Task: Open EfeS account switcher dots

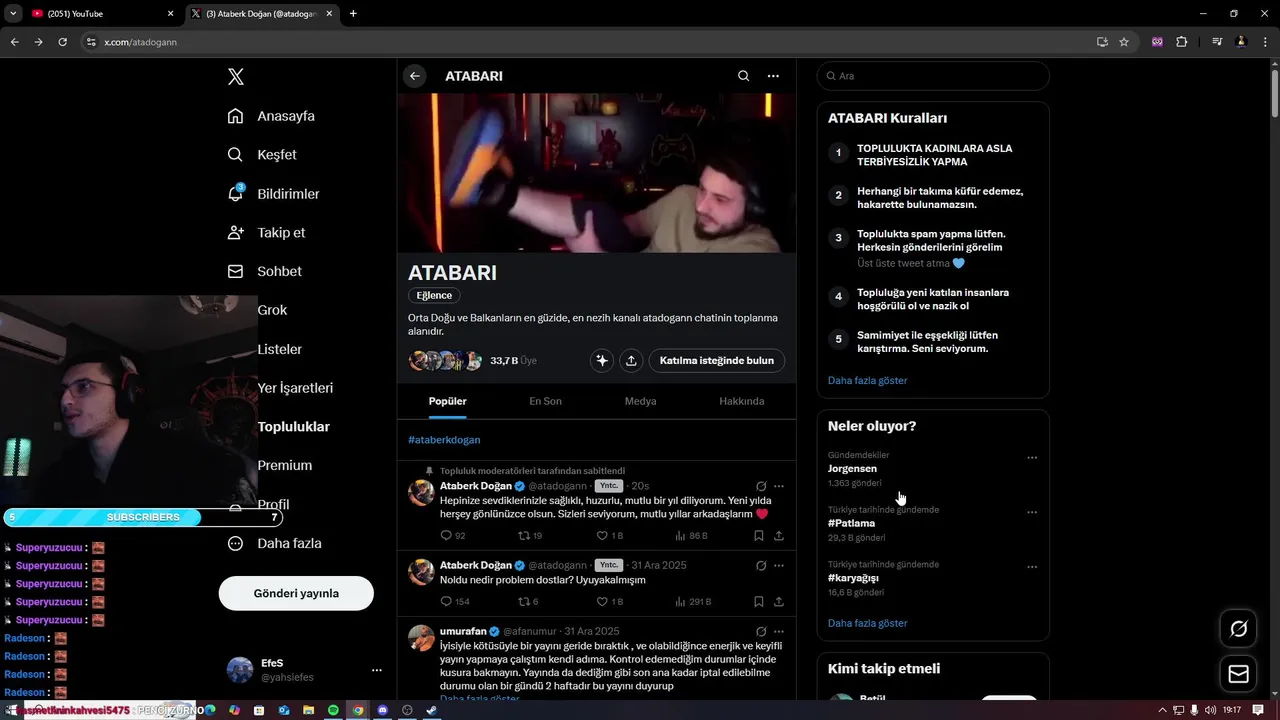Action: (x=376, y=670)
